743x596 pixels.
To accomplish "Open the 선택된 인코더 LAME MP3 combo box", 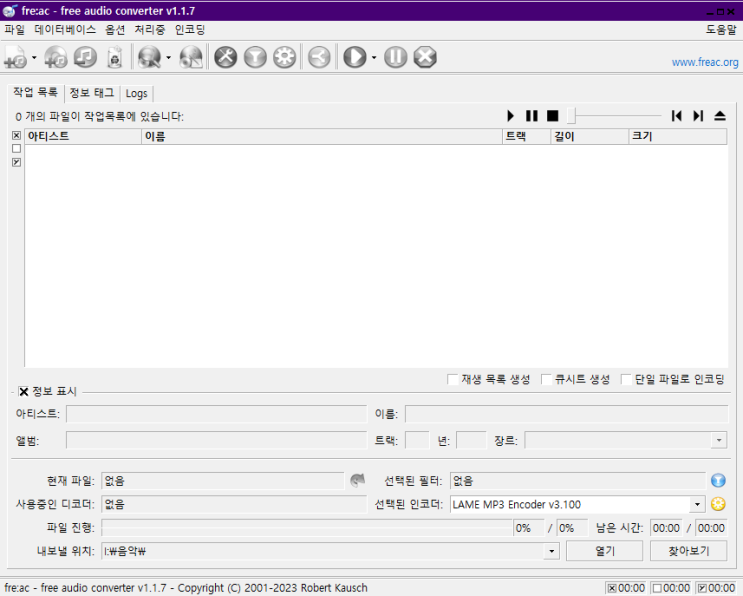I will [577, 505].
